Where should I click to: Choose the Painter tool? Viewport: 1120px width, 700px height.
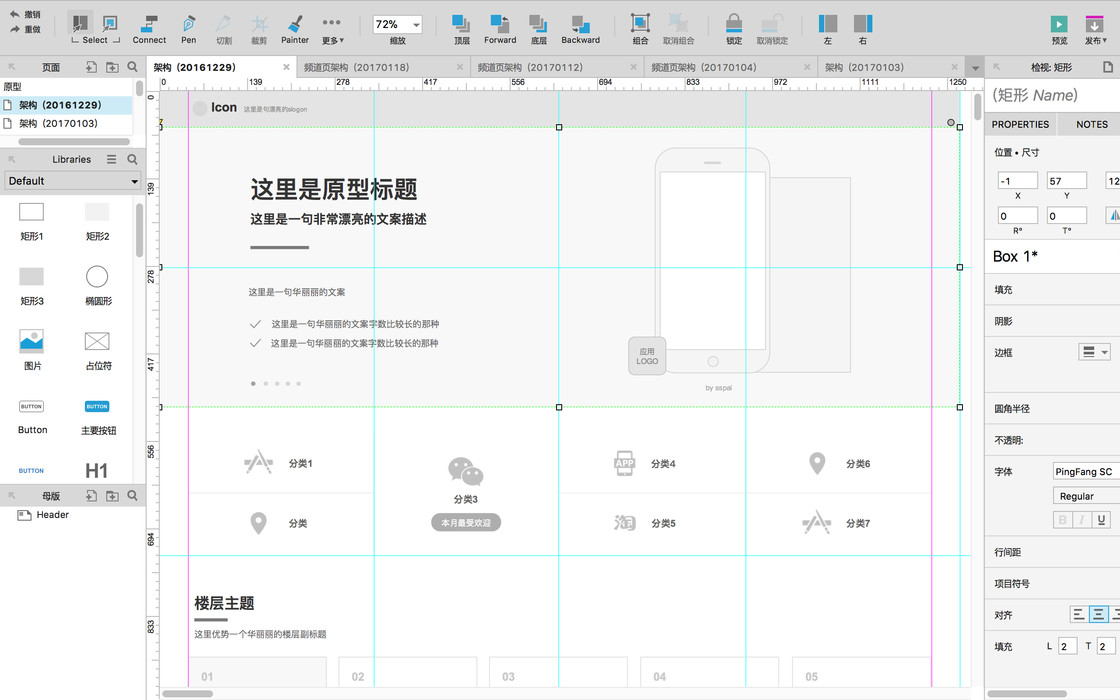click(295, 29)
